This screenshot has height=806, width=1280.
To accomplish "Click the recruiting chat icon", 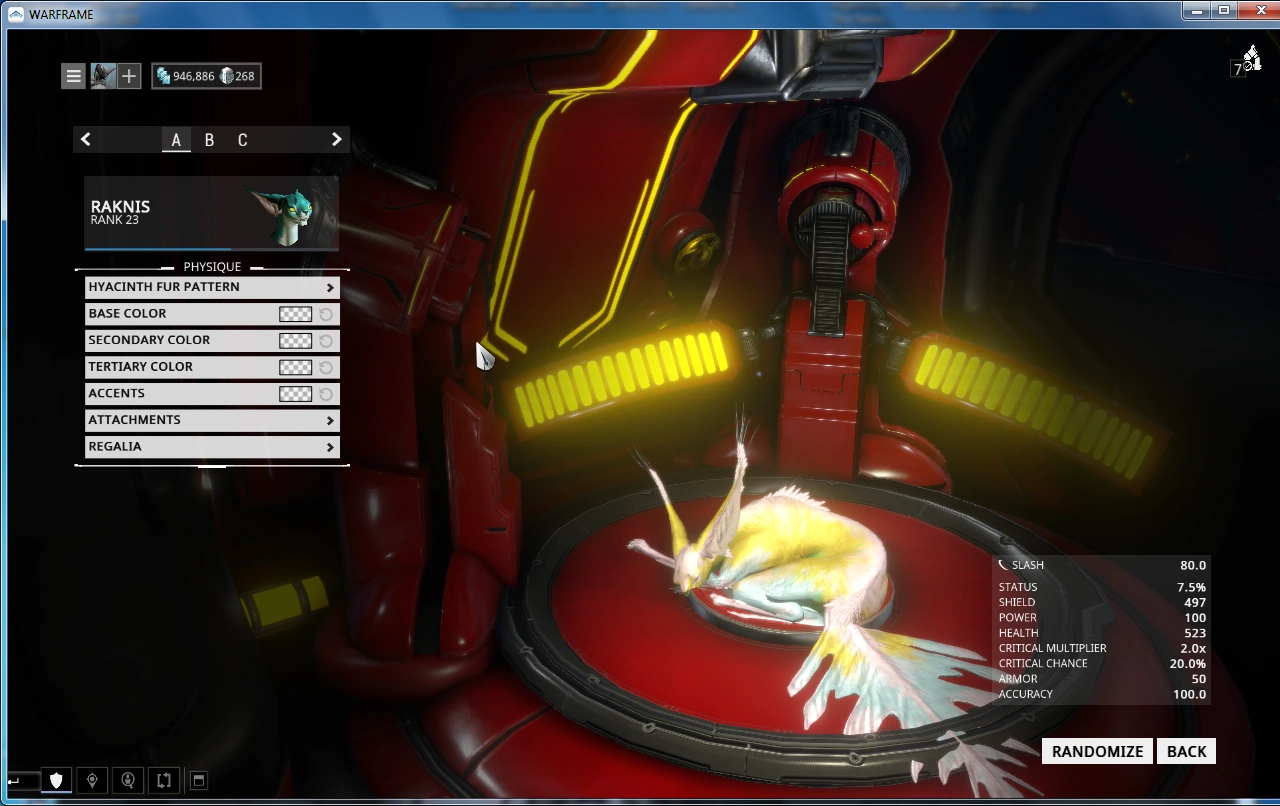I will [127, 780].
